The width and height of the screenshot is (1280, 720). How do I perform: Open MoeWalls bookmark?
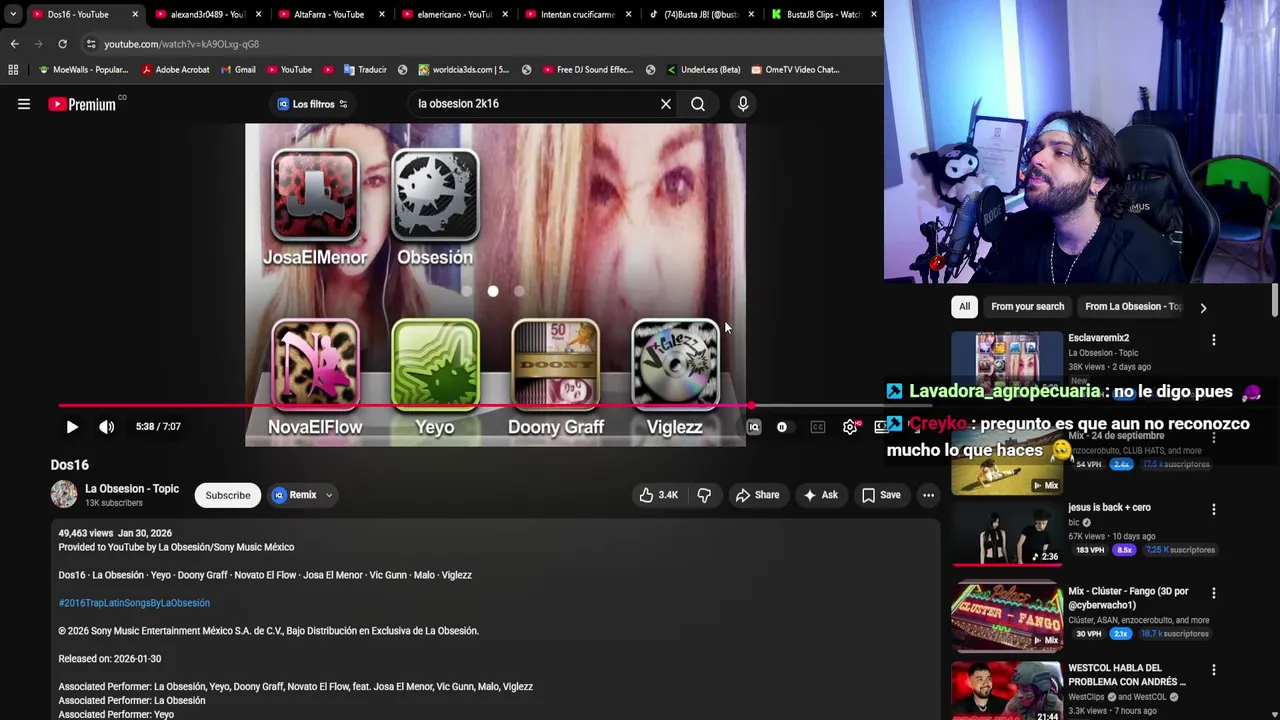tap(83, 70)
